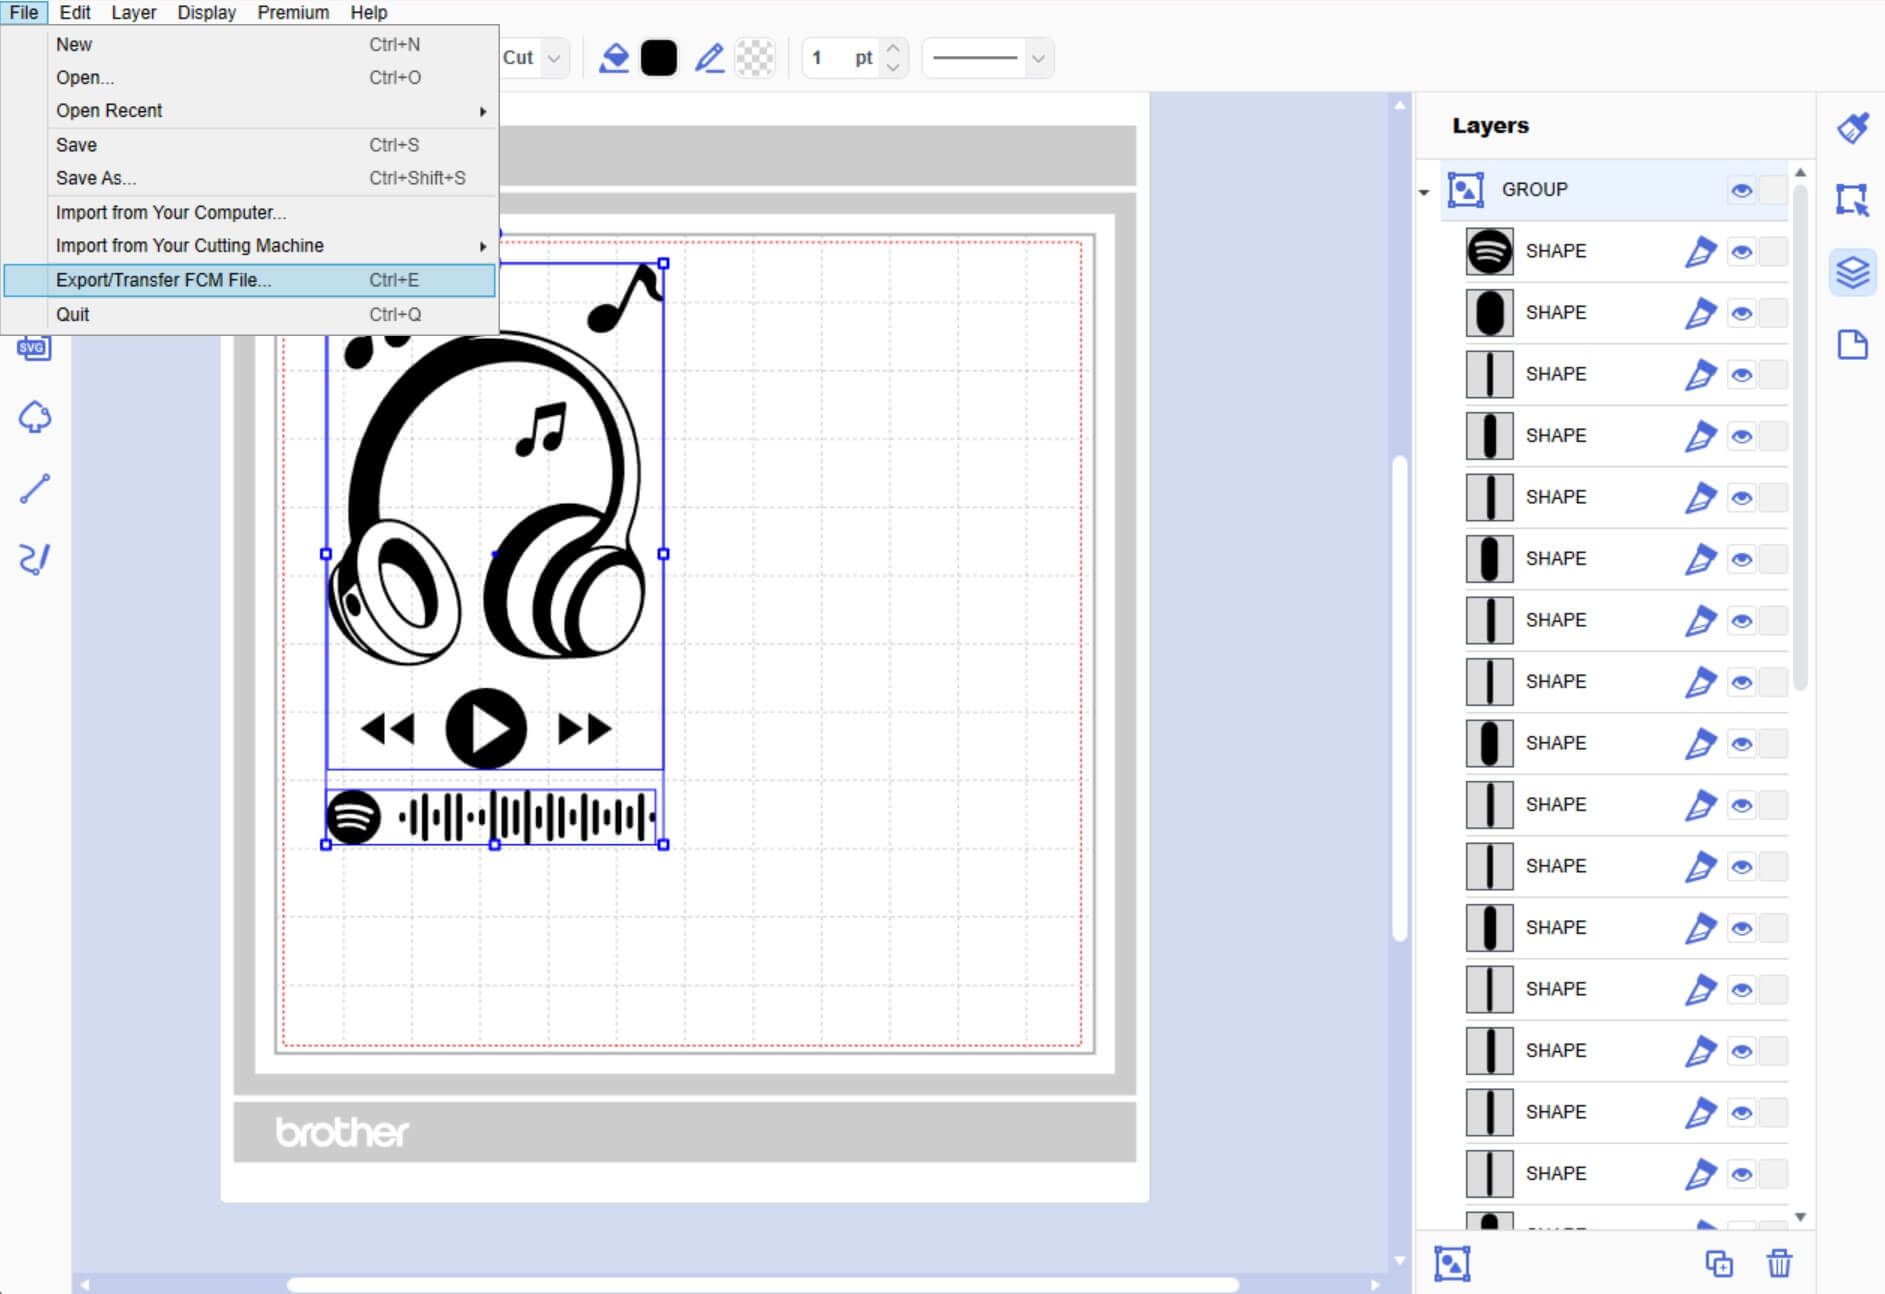Collapse the GROUP layer tree arrow
The width and height of the screenshot is (1885, 1294).
coord(1424,191)
